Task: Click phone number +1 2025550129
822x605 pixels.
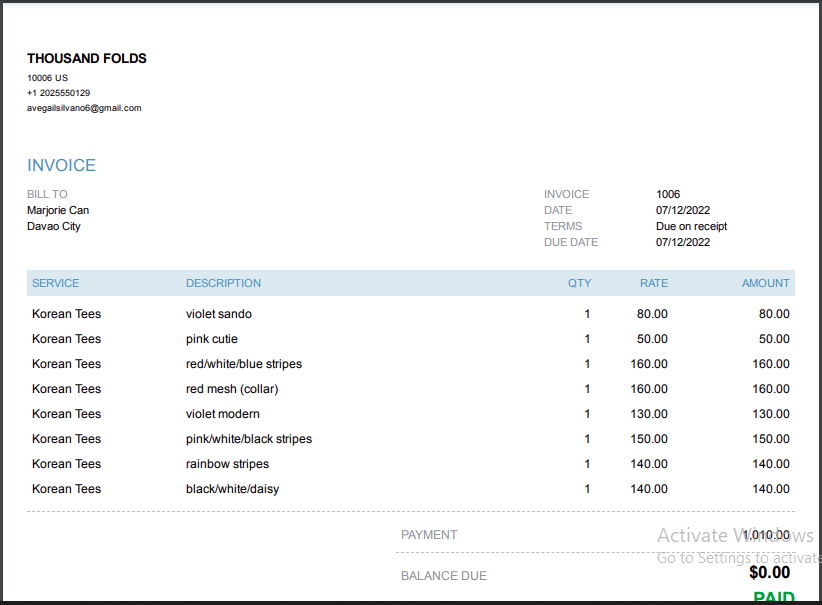Action: coord(58,93)
